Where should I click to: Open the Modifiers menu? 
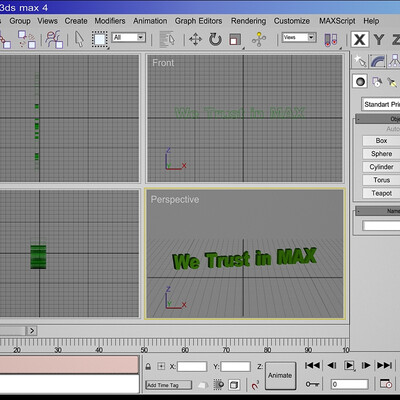pyautogui.click(x=110, y=21)
